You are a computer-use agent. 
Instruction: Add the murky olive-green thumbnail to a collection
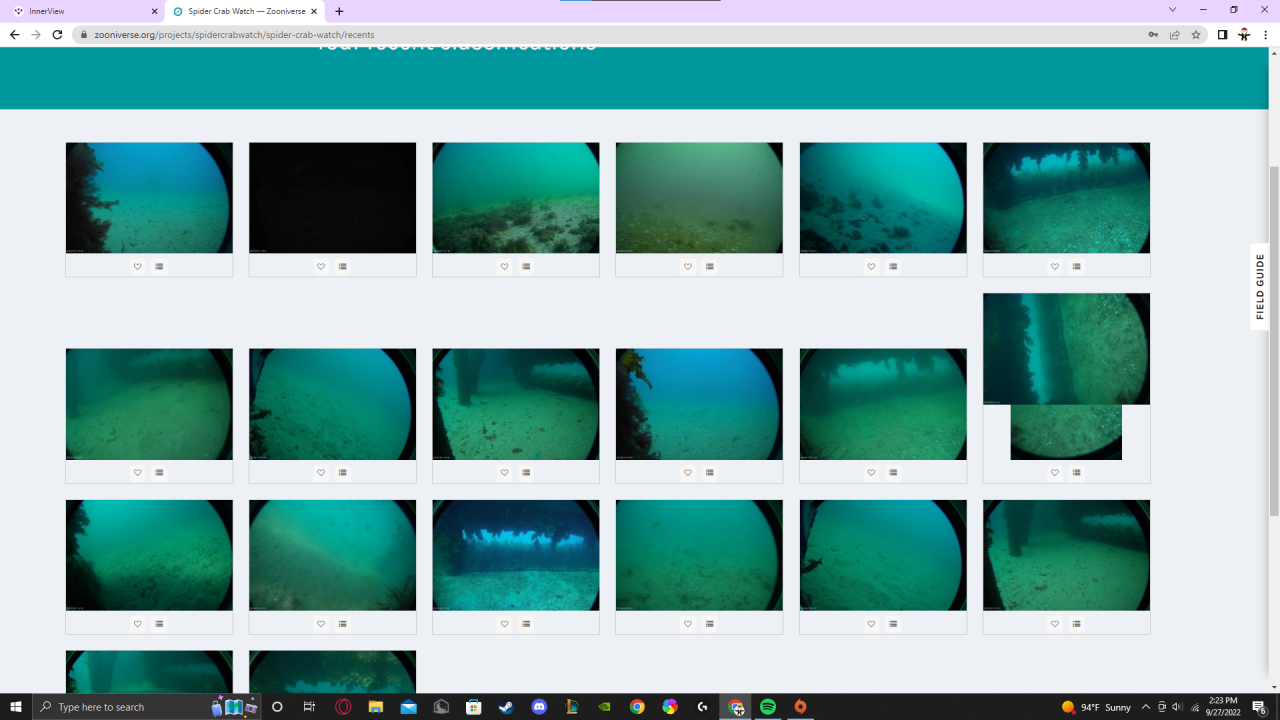coord(710,267)
